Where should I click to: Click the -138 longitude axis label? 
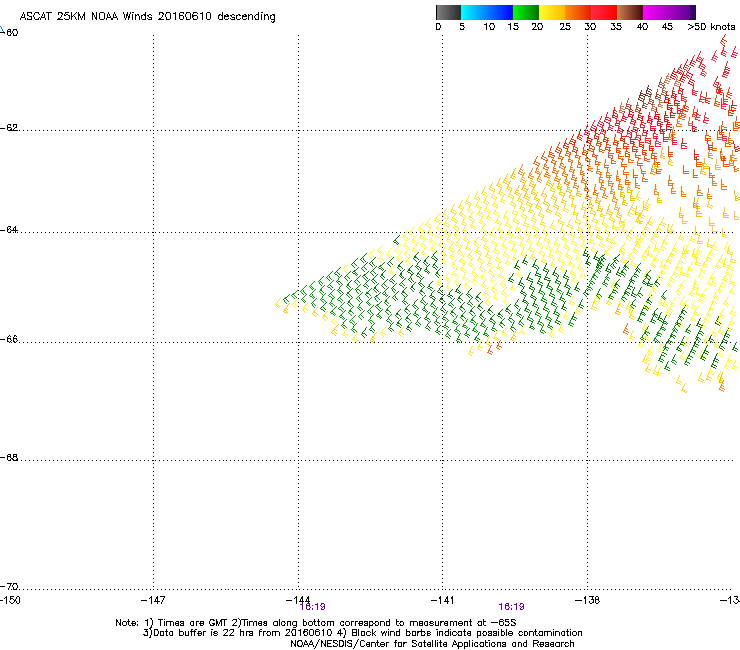[x=588, y=600]
